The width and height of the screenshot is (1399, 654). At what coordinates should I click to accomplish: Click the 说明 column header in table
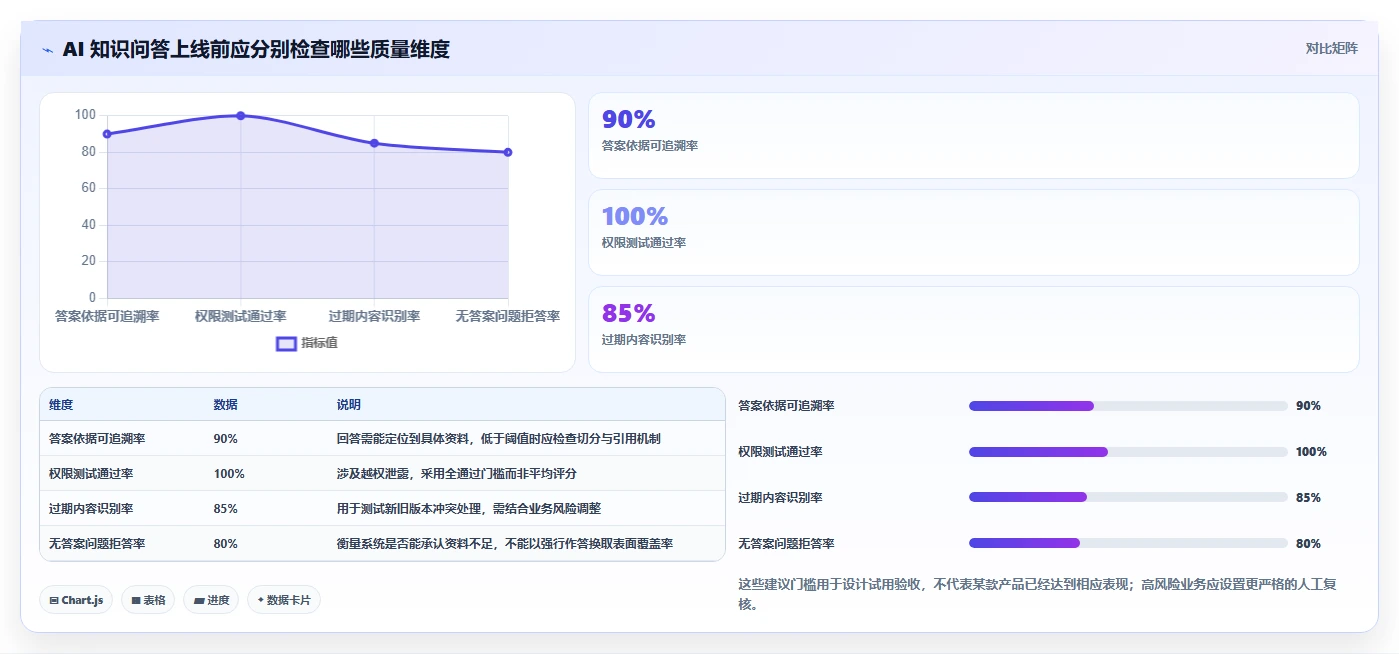click(x=349, y=405)
